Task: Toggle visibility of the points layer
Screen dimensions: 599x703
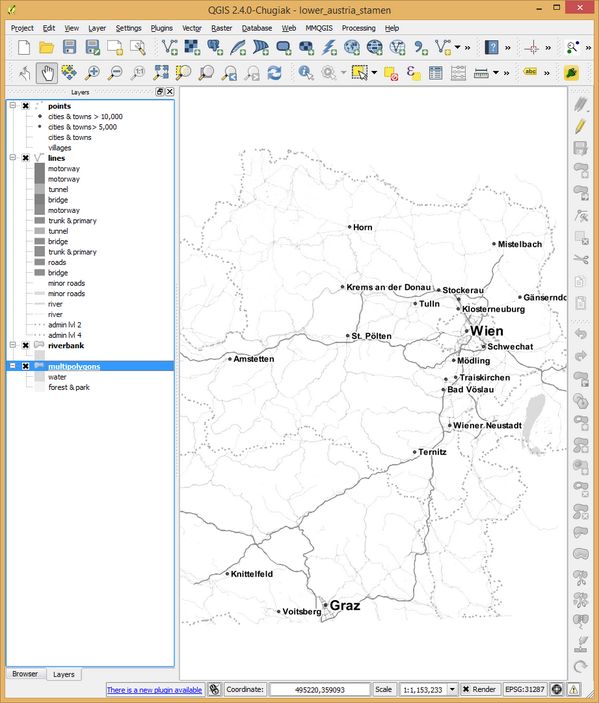Action: (26, 106)
